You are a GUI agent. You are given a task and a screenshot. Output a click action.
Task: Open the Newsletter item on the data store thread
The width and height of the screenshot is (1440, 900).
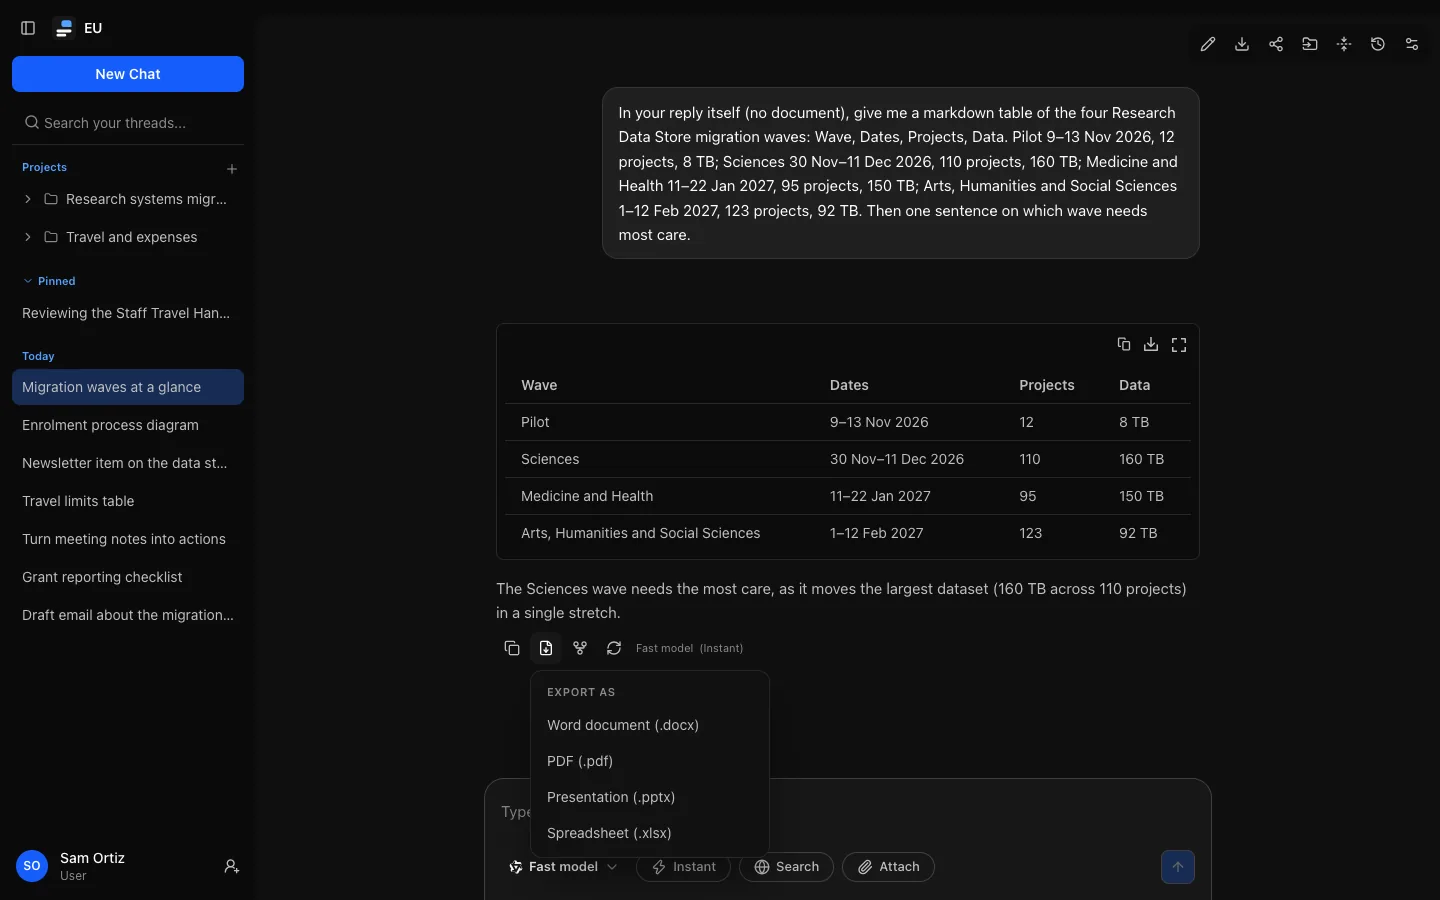[x=128, y=463]
